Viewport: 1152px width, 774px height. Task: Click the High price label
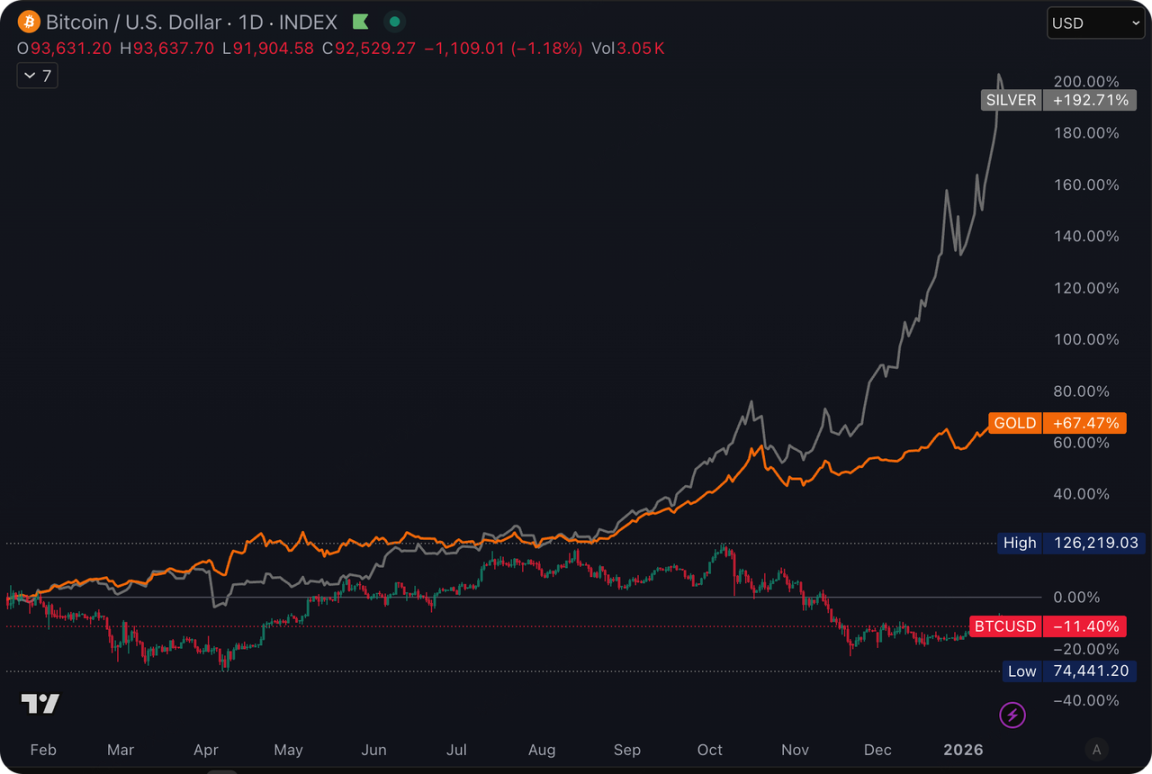pyautogui.click(x=1020, y=543)
